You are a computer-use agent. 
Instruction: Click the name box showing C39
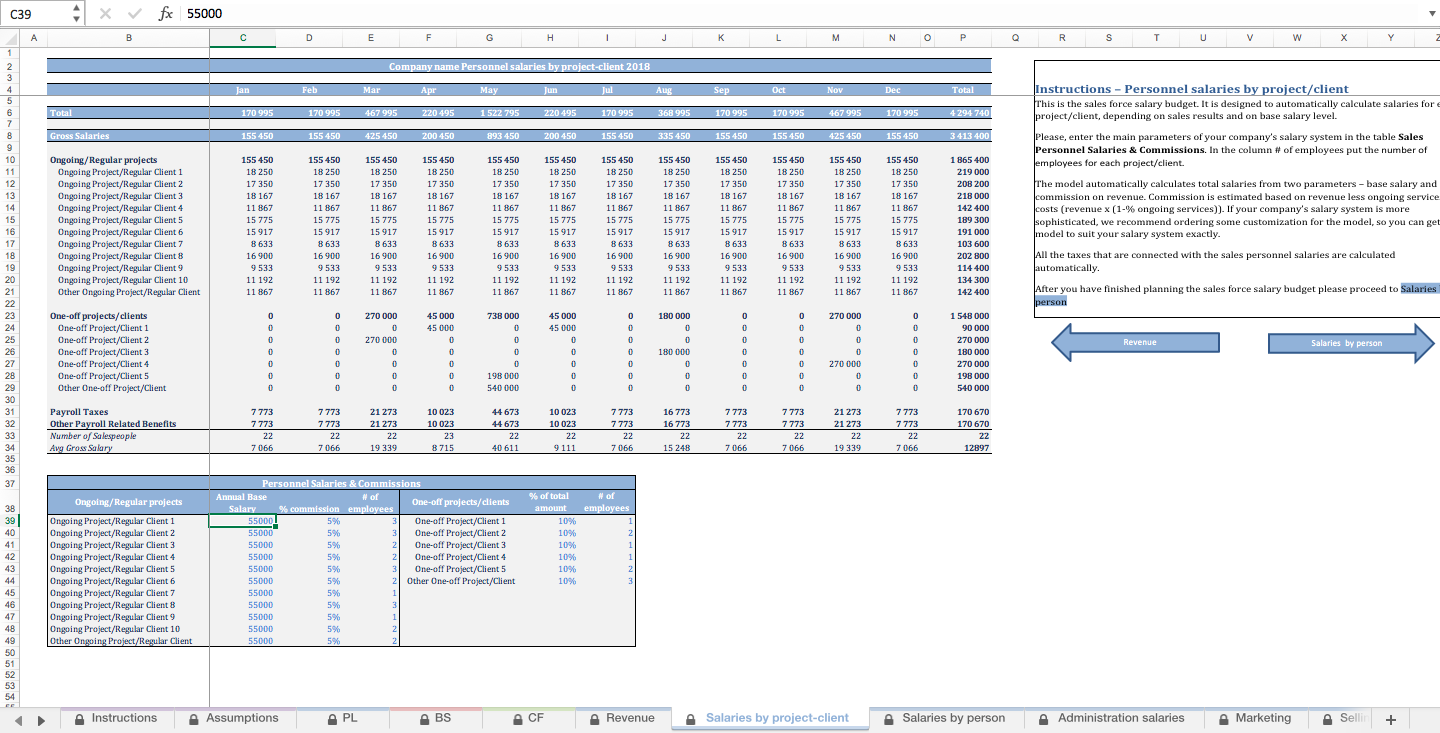tap(38, 14)
